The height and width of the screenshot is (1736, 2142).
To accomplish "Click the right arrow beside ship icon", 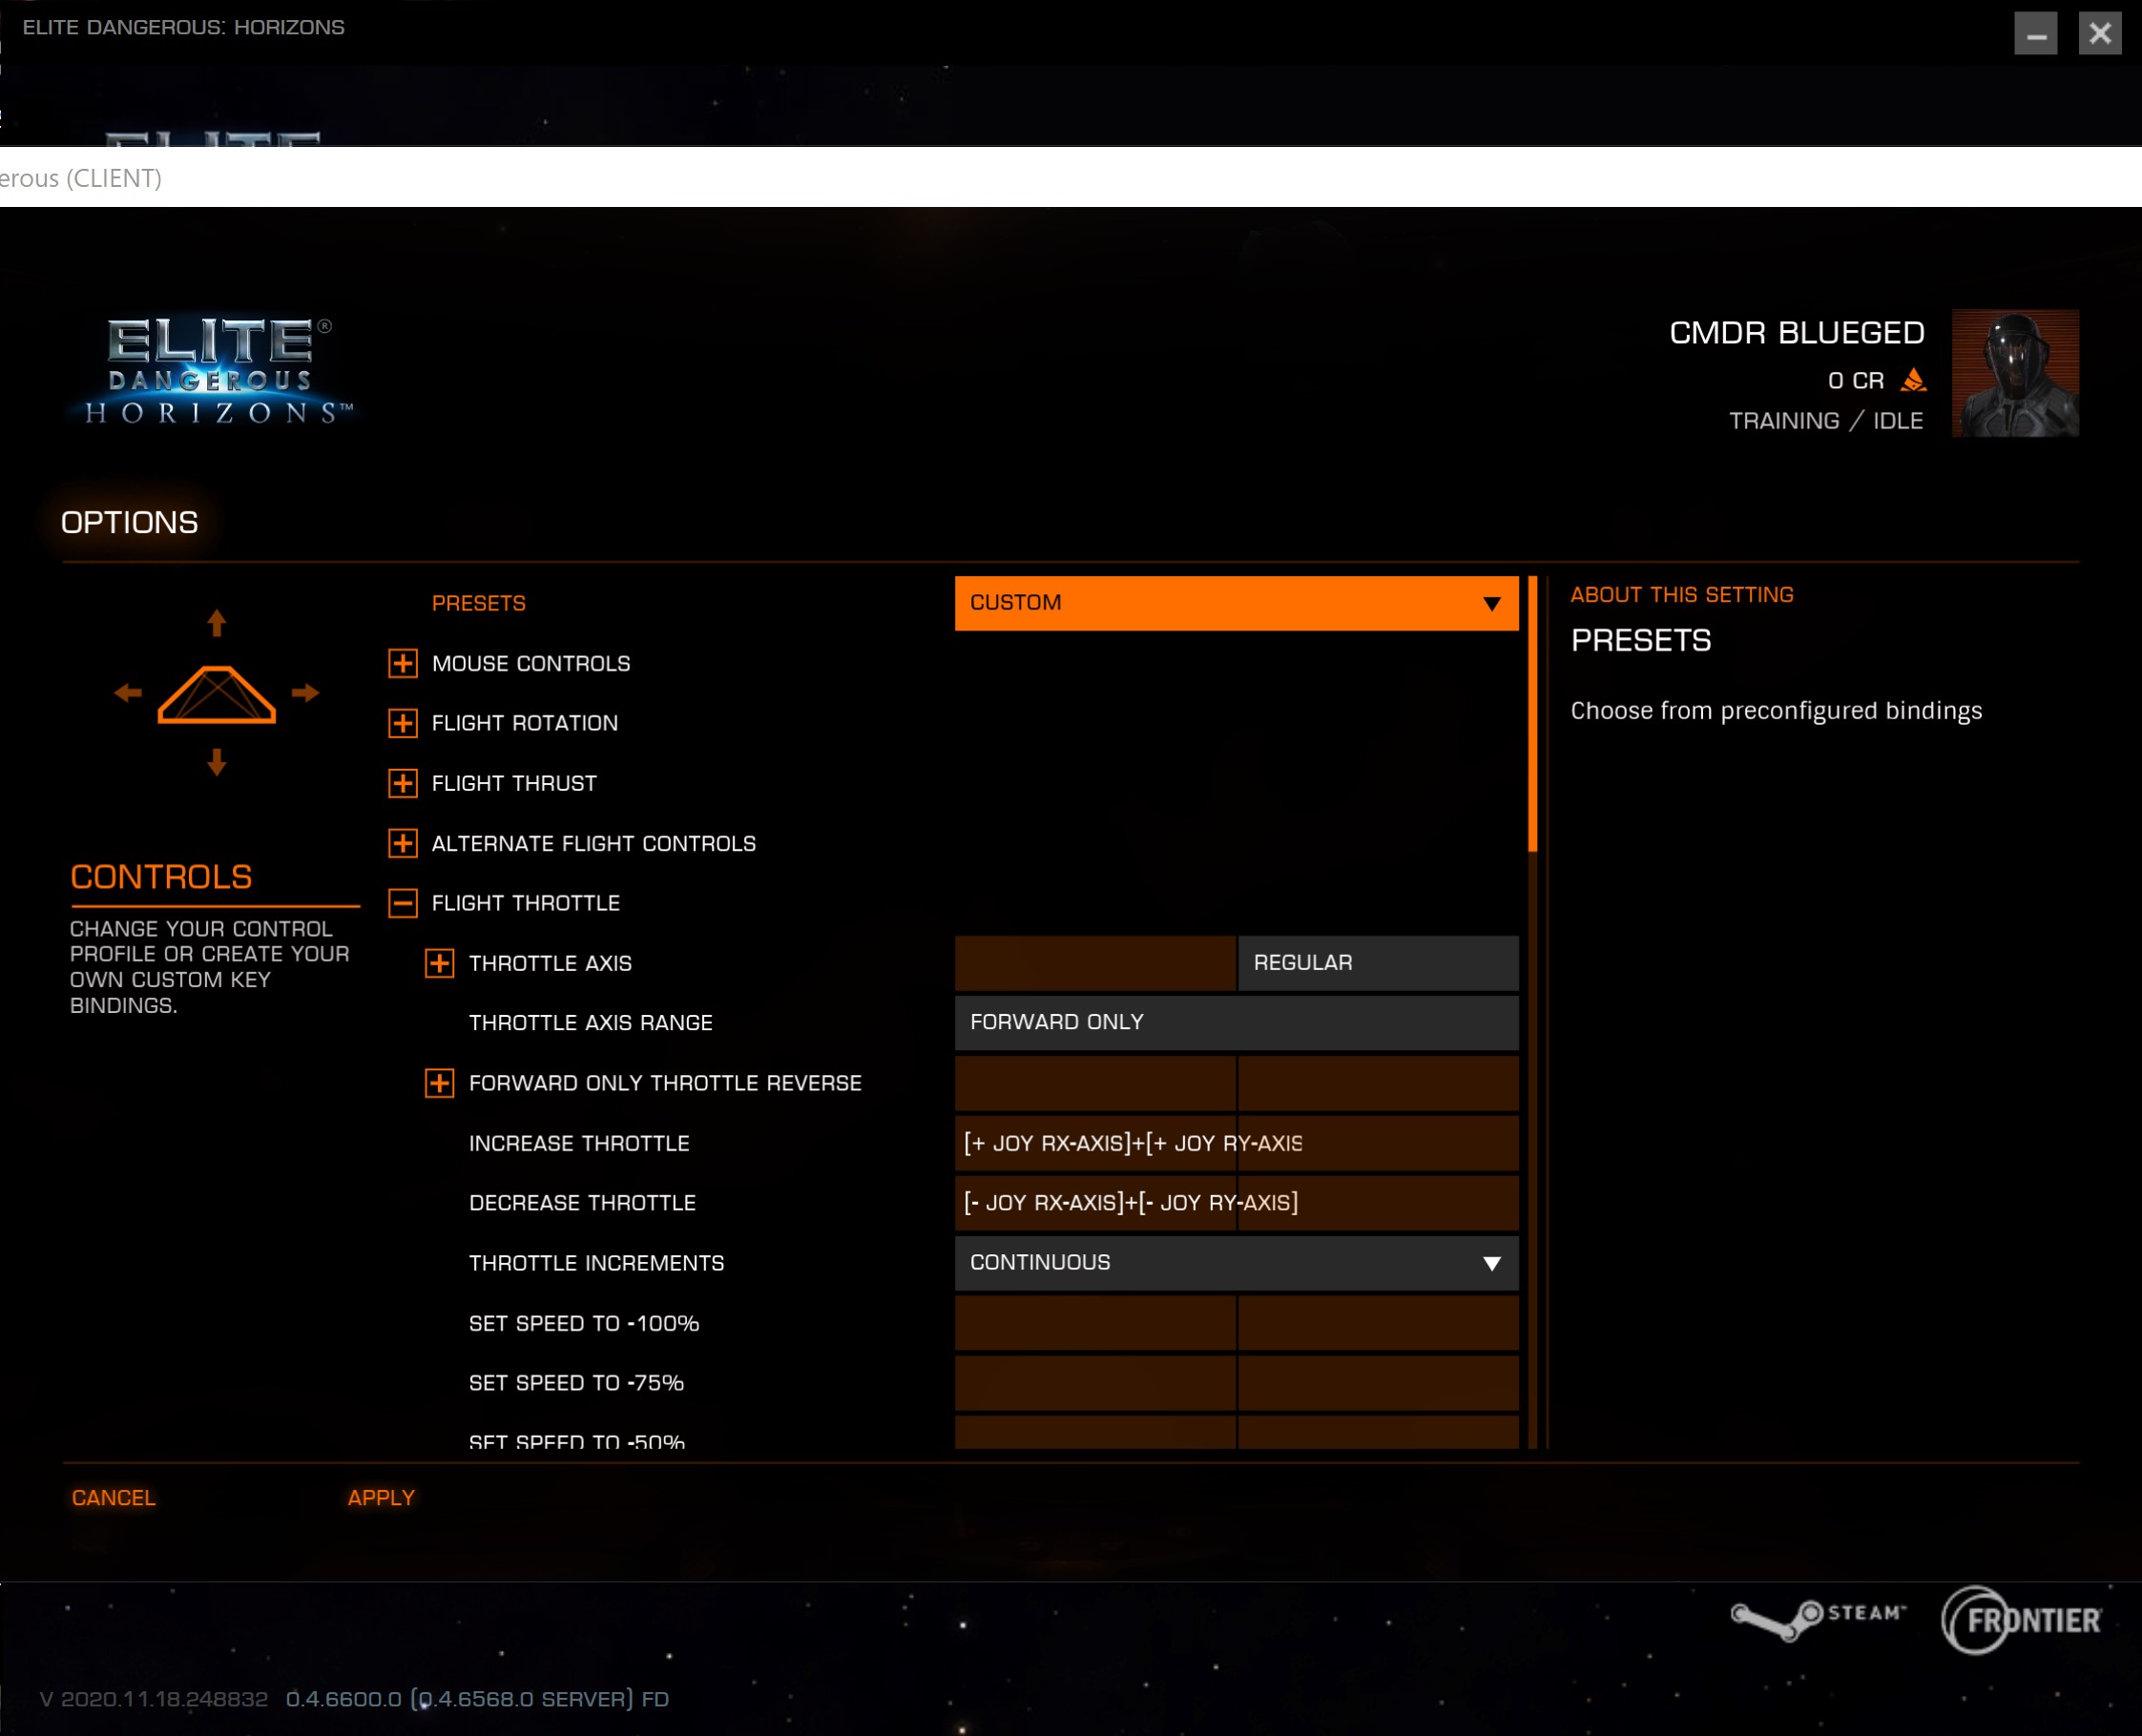I will [x=305, y=692].
